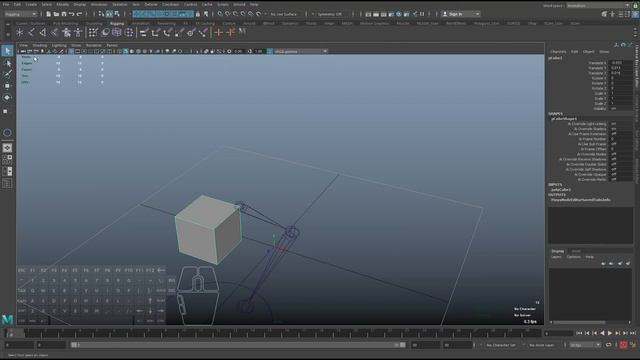This screenshot has width=640, height=360.
Task: Click the gray cube in viewport
Action: pos(208,230)
